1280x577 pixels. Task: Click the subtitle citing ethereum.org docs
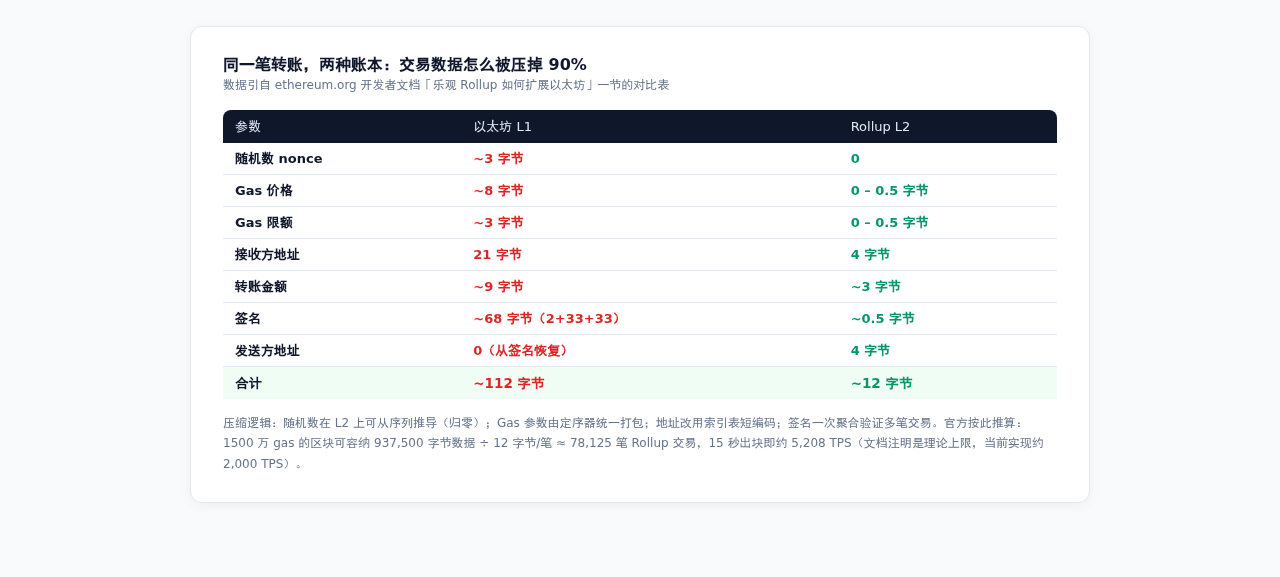pos(446,85)
